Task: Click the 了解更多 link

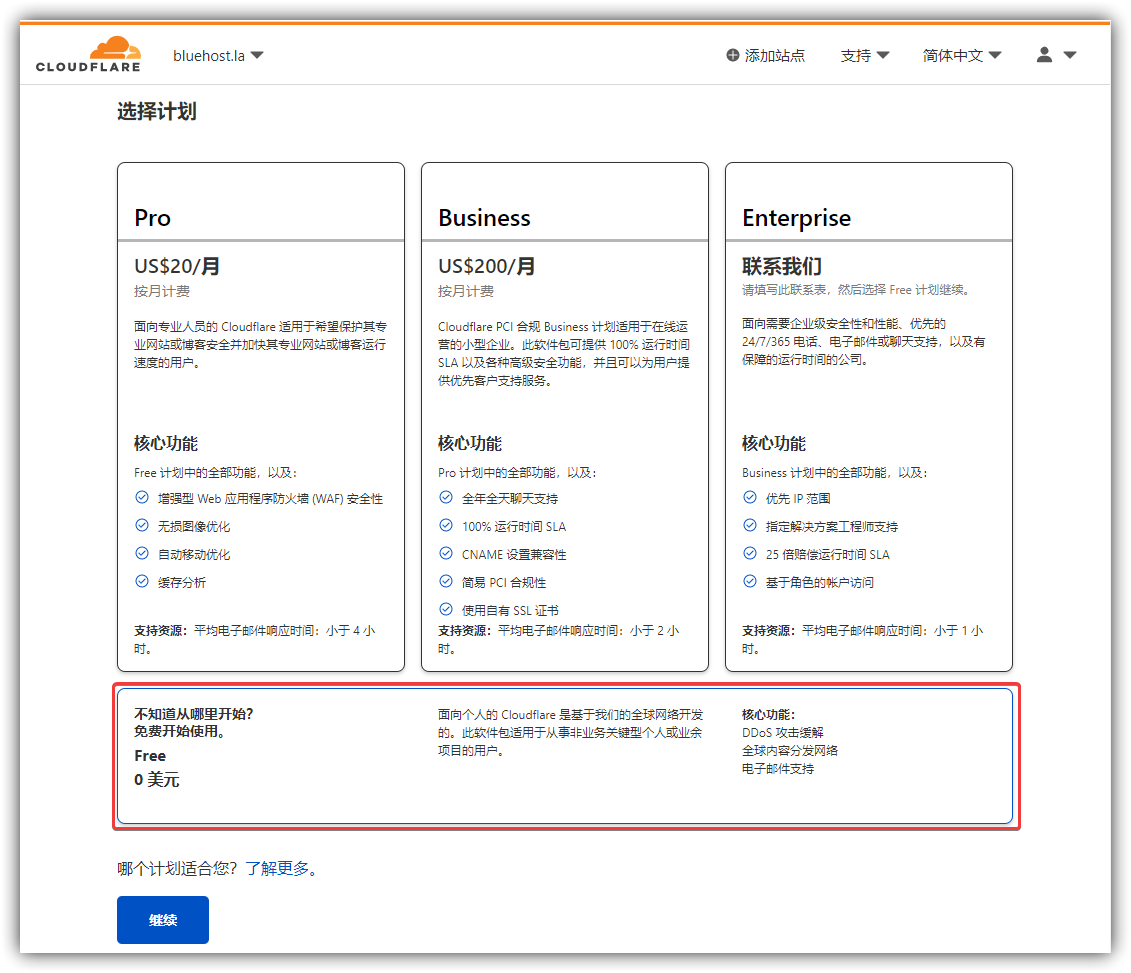Action: (281, 868)
